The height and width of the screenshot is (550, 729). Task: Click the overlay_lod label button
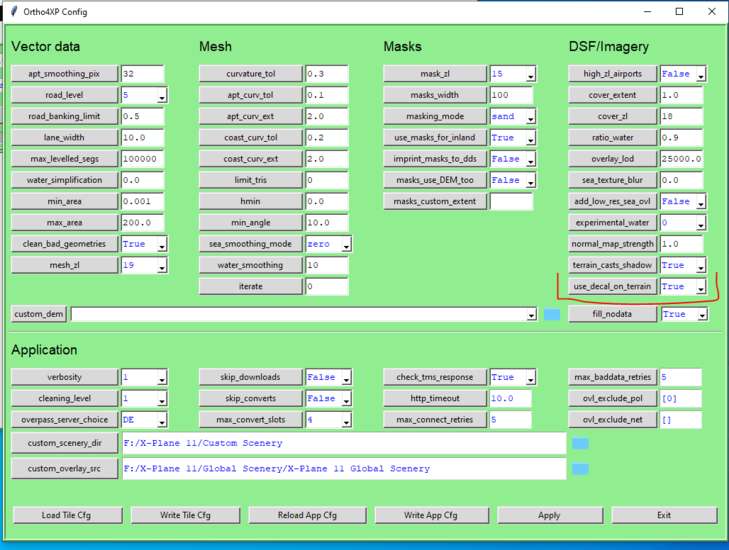pos(612,159)
